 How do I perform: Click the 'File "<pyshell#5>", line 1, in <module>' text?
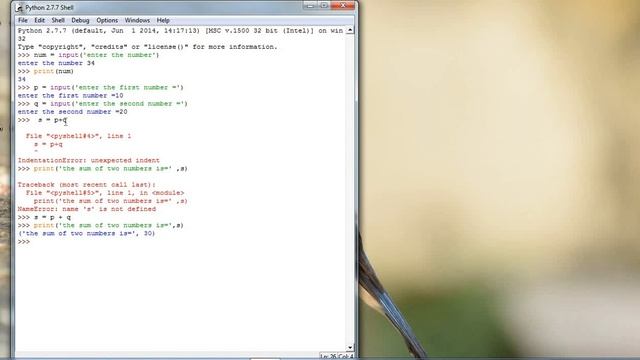click(x=105, y=193)
